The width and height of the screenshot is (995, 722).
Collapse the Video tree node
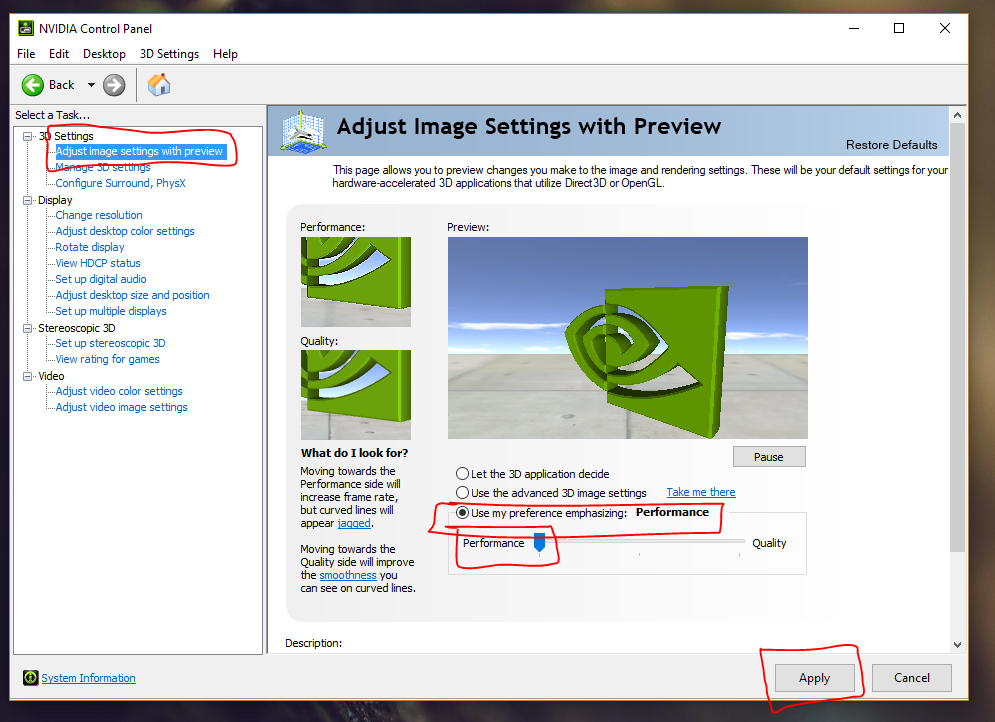point(27,376)
